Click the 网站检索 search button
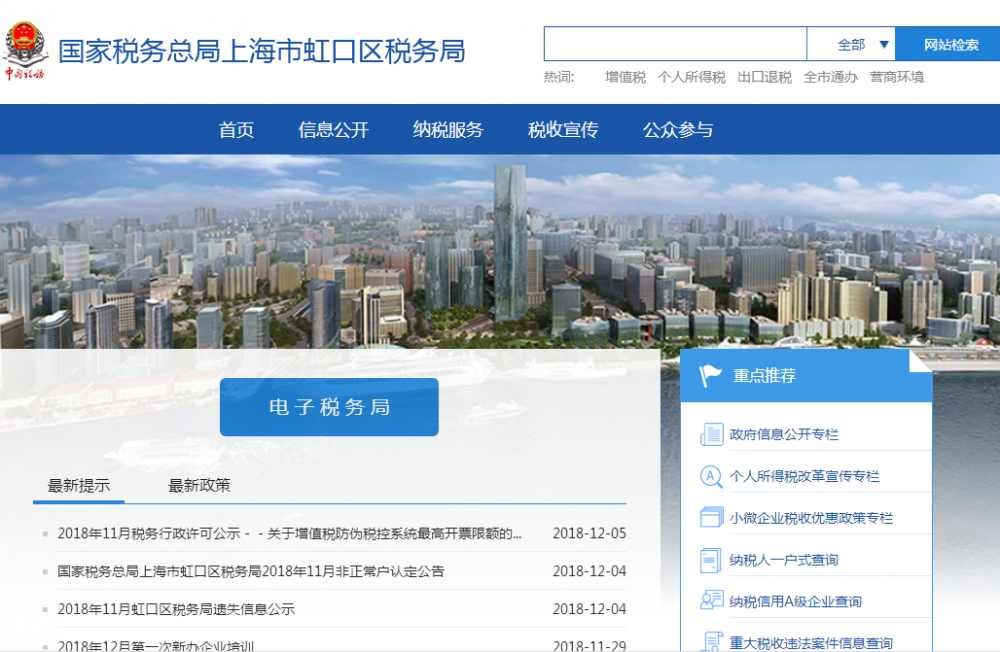 (949, 44)
